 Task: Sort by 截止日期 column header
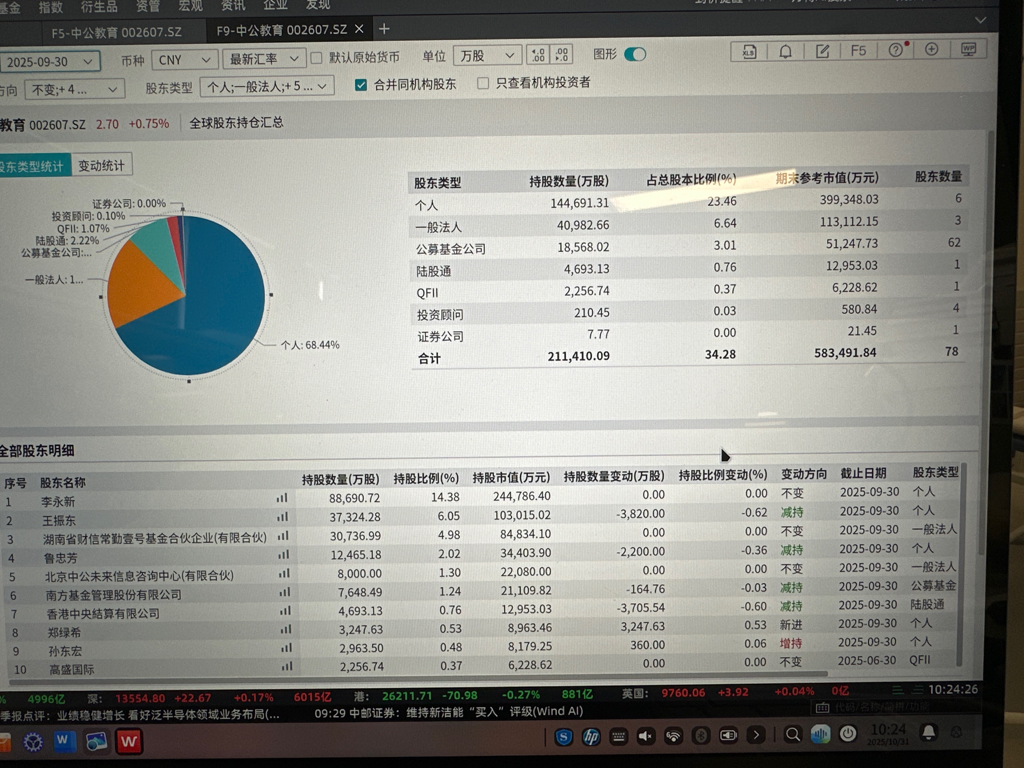click(x=863, y=473)
